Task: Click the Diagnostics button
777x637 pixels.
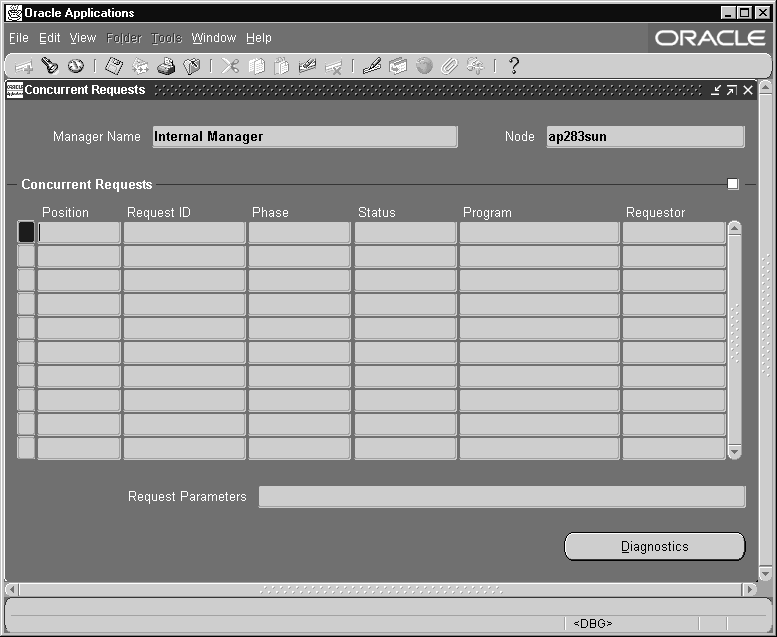Action: 655,546
